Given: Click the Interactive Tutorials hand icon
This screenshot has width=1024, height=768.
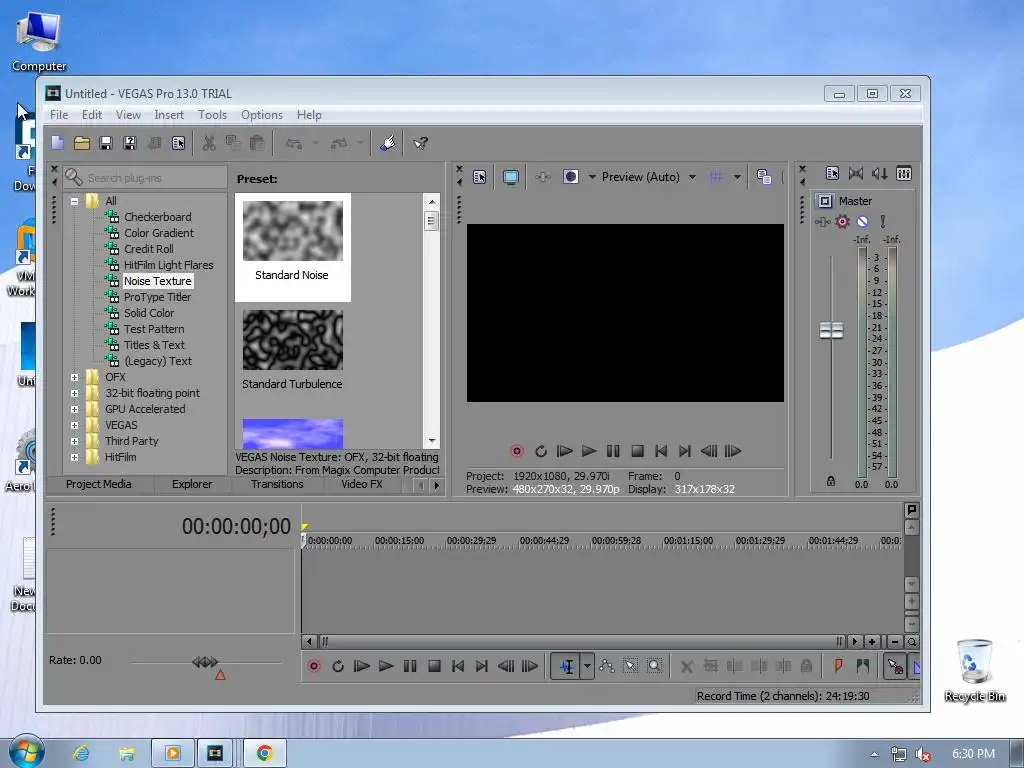Looking at the screenshot, I should tap(387, 143).
